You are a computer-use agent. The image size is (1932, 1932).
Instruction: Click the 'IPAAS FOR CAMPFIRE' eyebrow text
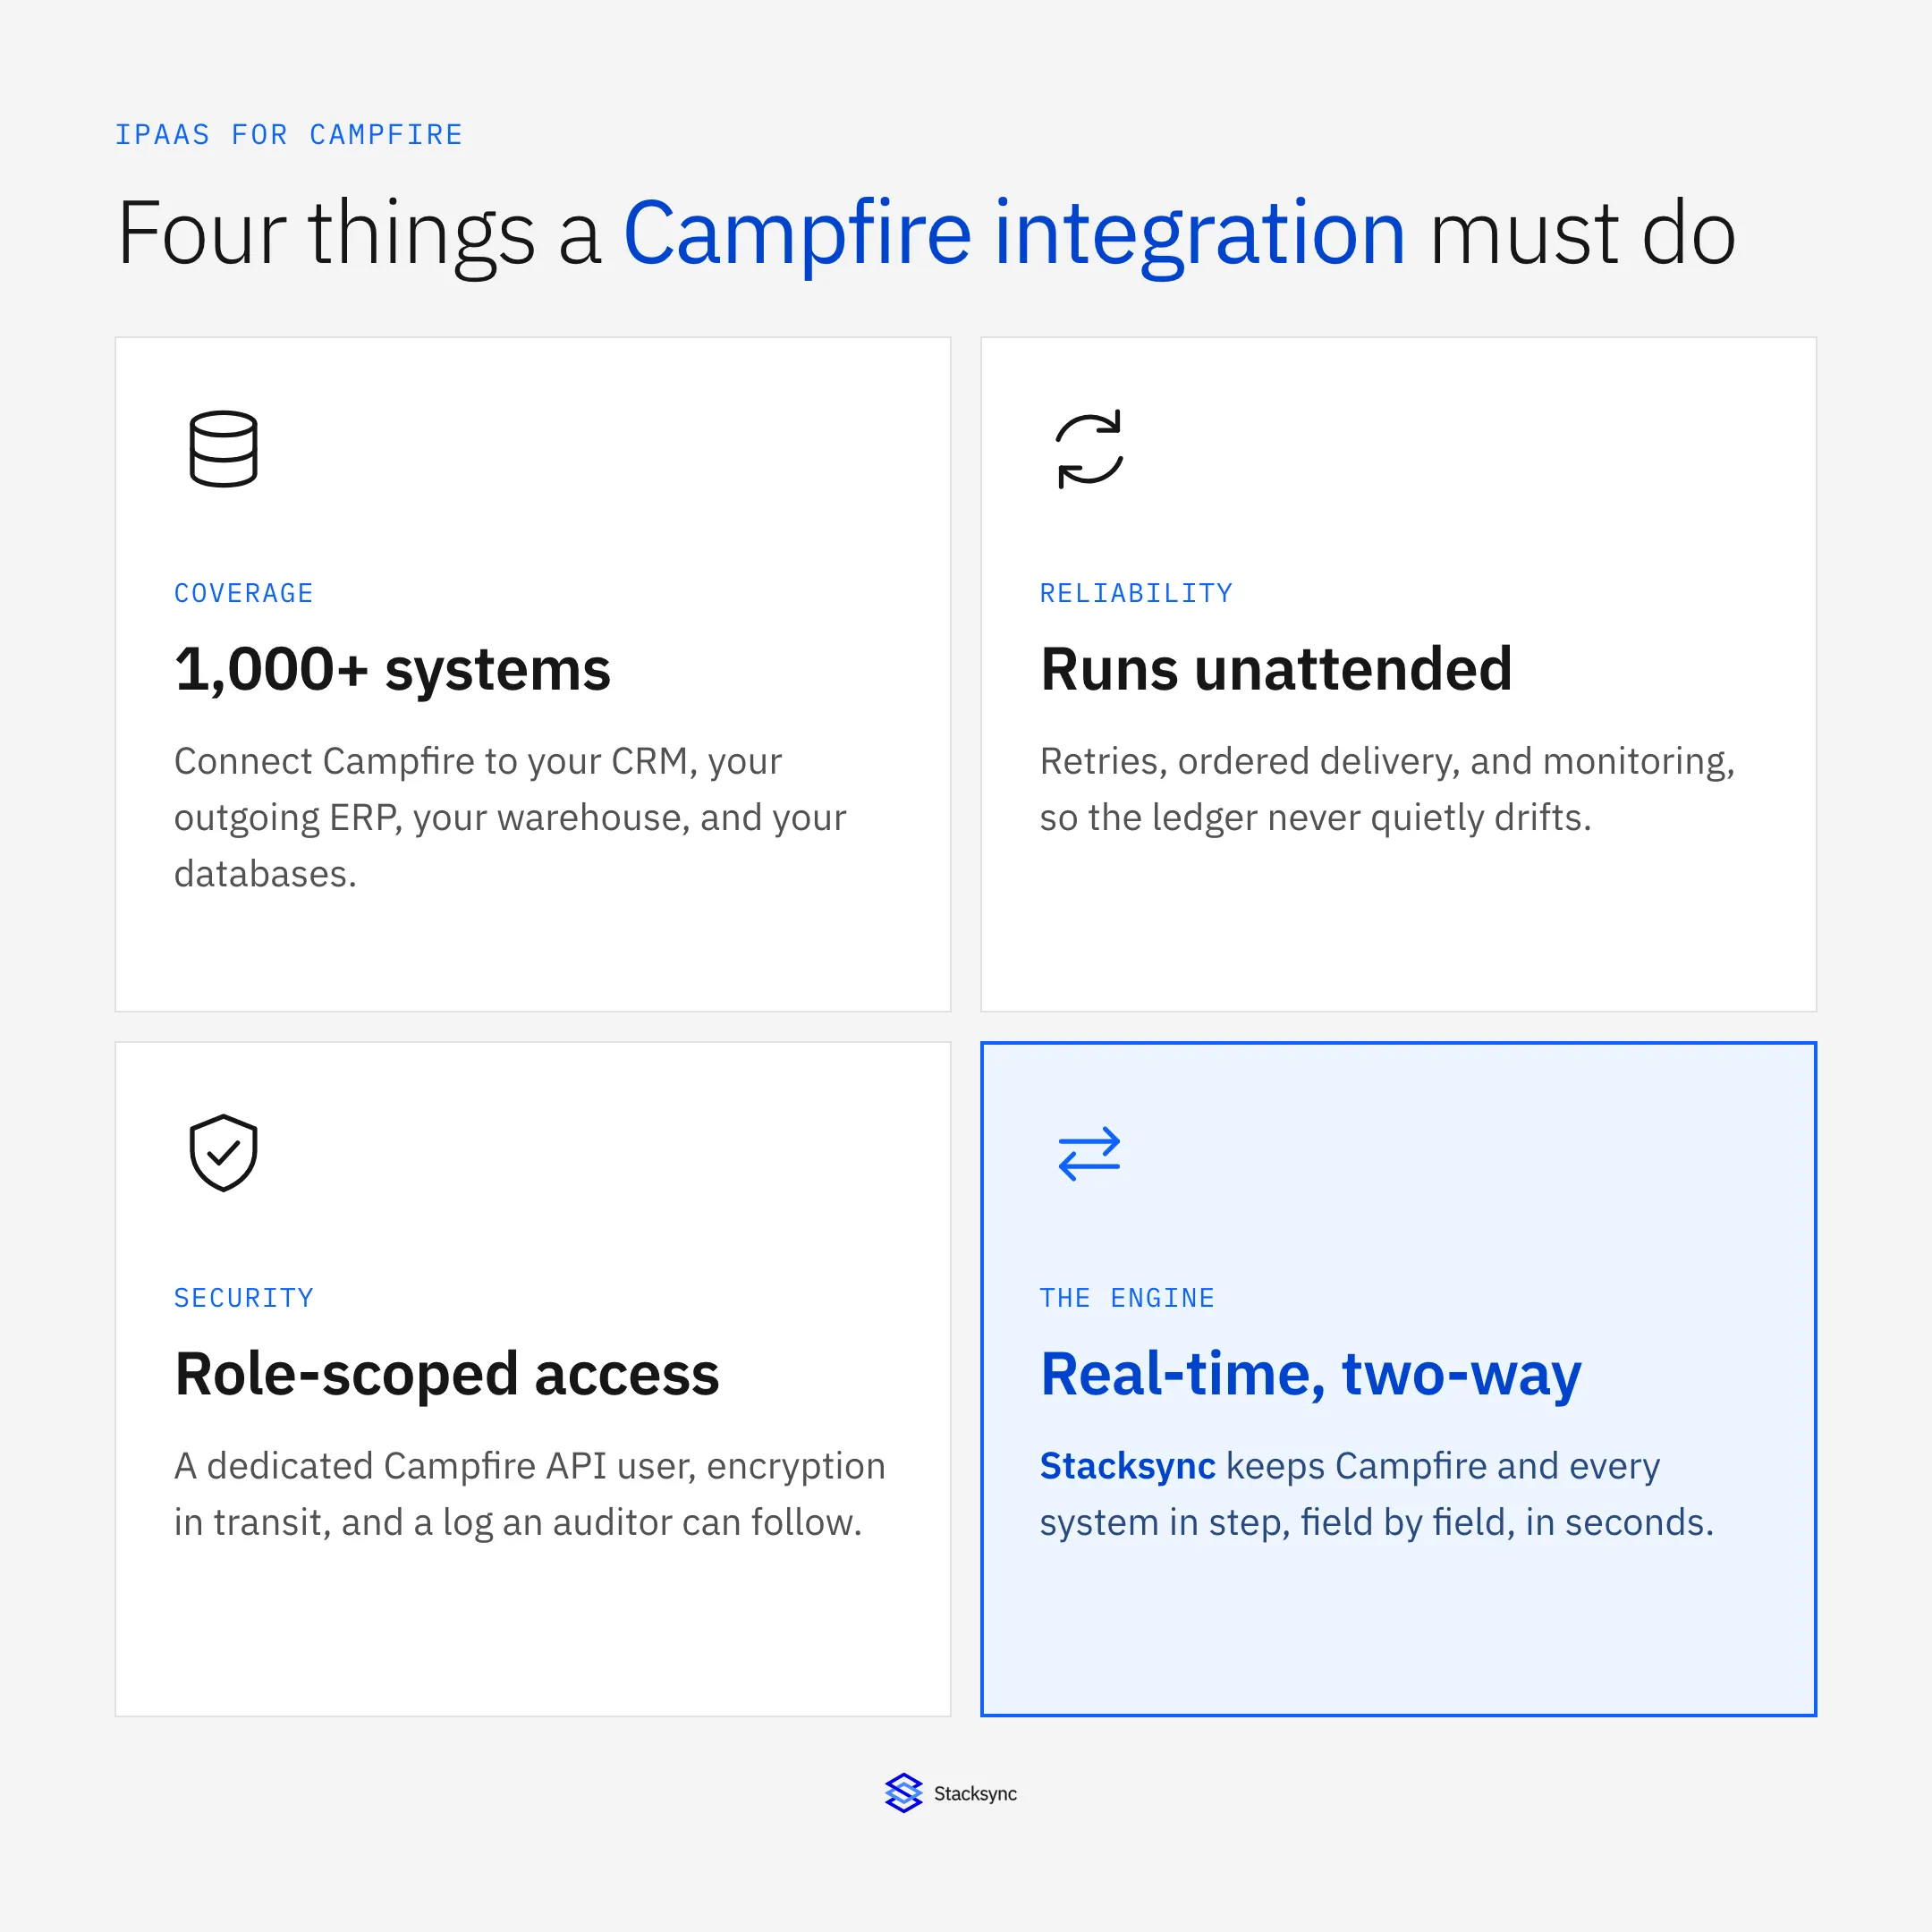pyautogui.click(x=289, y=135)
